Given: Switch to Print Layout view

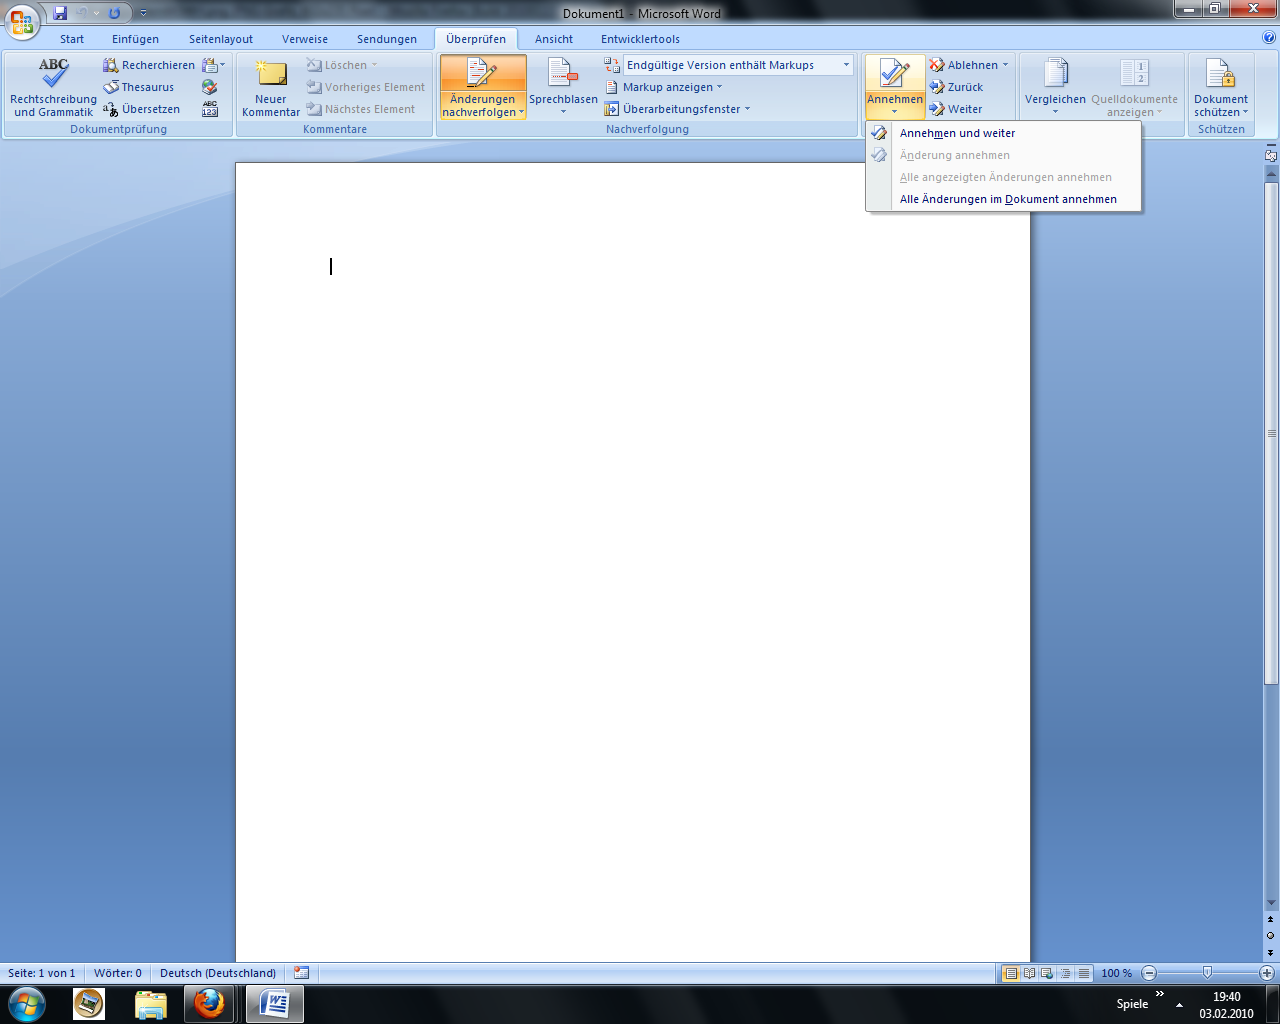Looking at the screenshot, I should [1011, 973].
